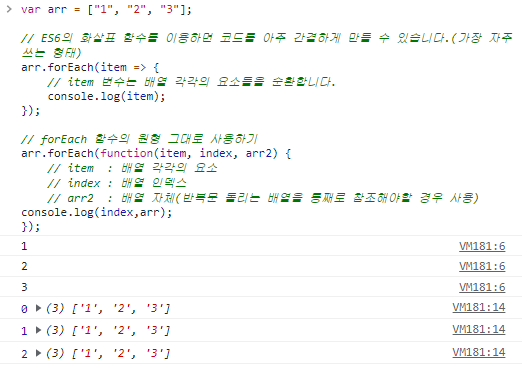Open VM181:14 link in index 2 row
Image resolution: width=522 pixels, height=369 pixels.
[479, 352]
